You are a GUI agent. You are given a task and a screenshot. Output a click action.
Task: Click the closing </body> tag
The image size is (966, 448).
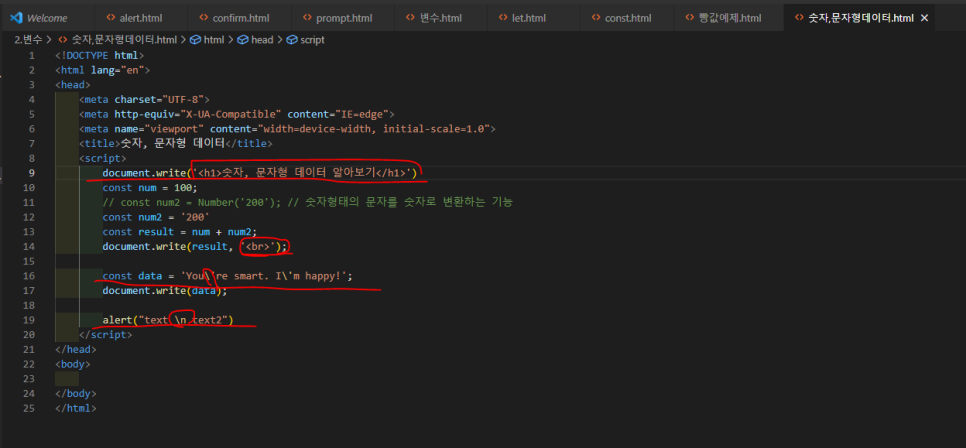click(x=76, y=393)
